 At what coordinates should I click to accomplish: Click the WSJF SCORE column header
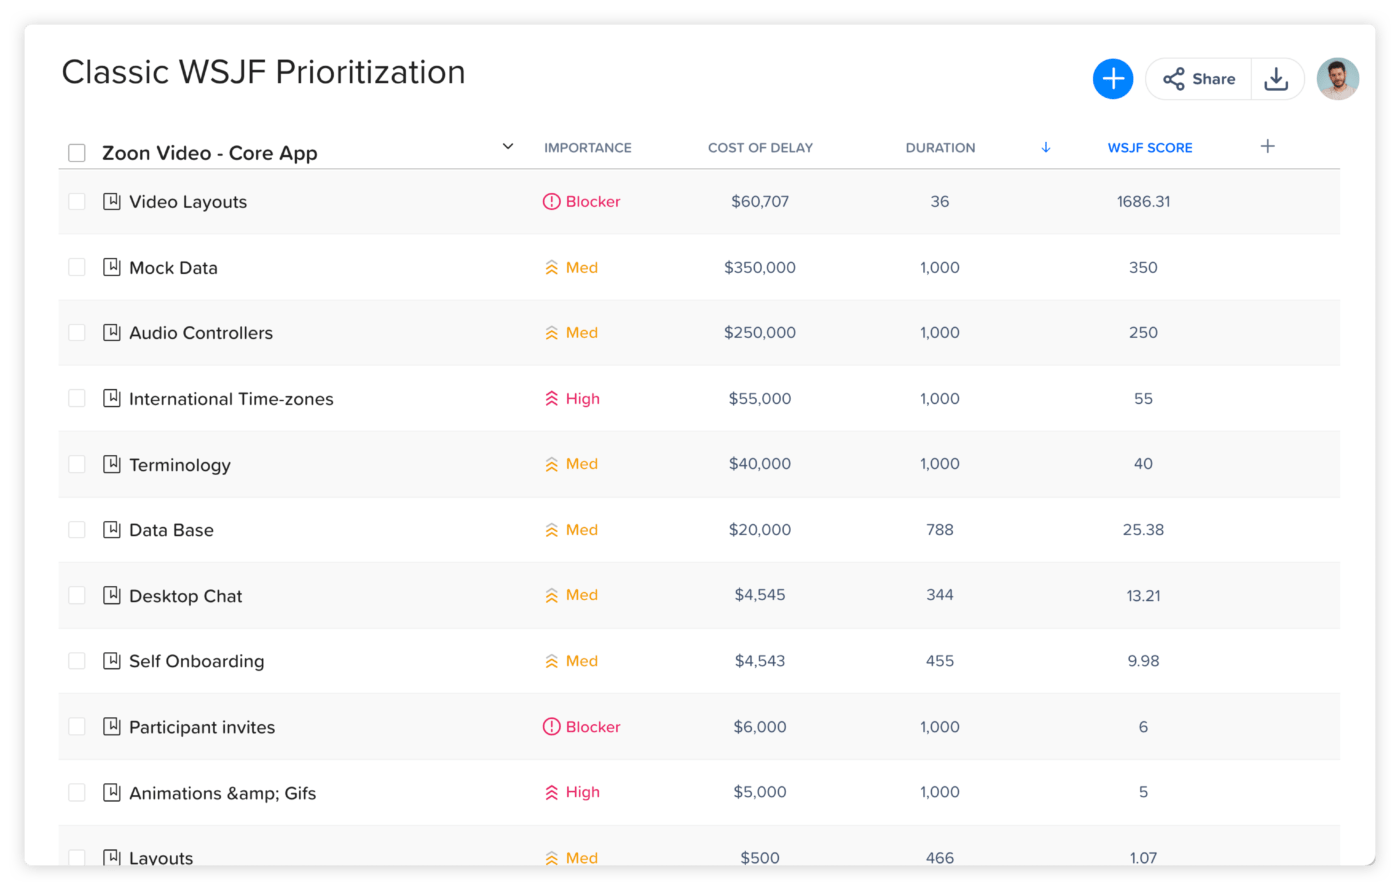(1150, 147)
